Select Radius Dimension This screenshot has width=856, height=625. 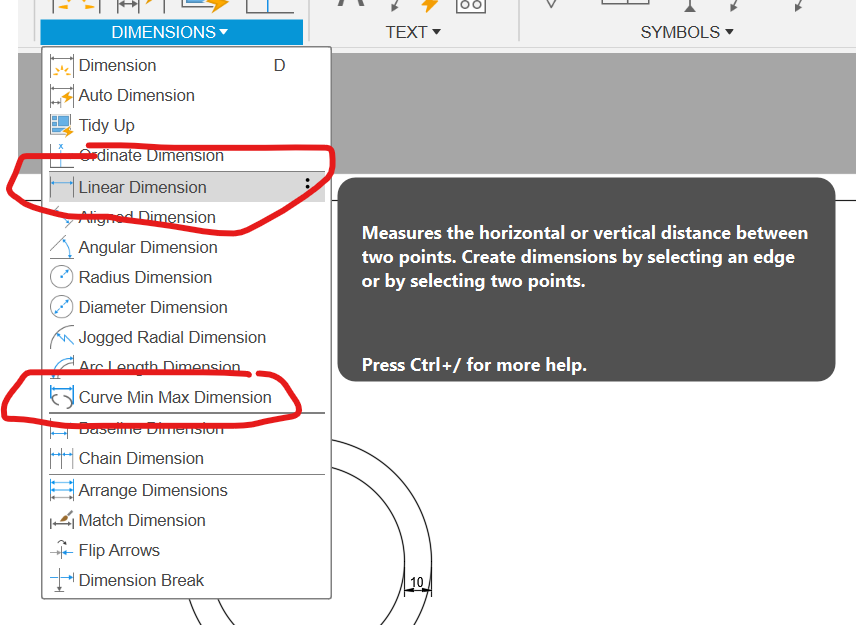pyautogui.click(x=187, y=277)
